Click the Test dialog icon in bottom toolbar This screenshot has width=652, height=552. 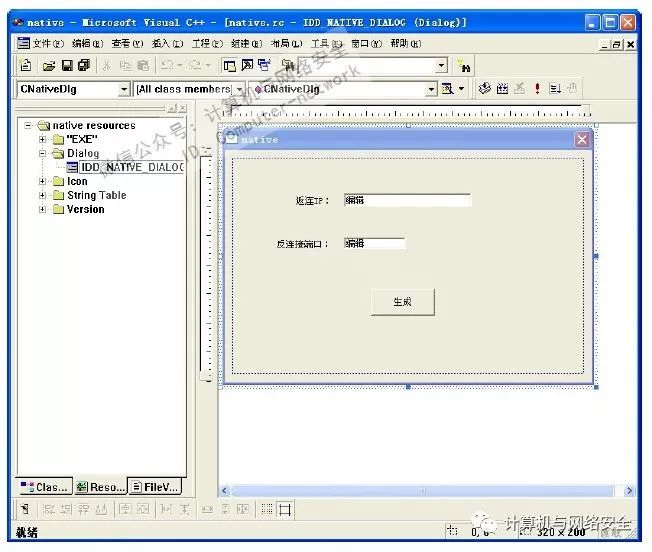tap(25, 509)
